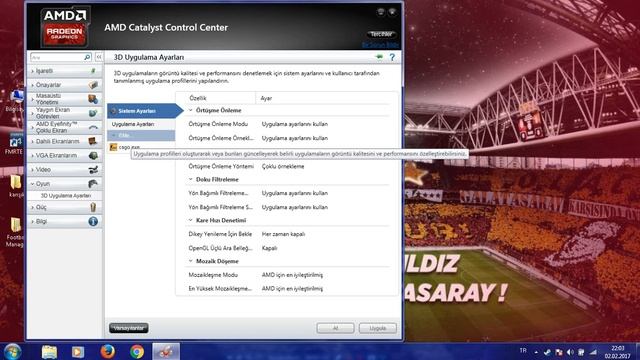Collapse the Doku Filtreleme section
Screen dimensions: 640x360
[x=190, y=179]
